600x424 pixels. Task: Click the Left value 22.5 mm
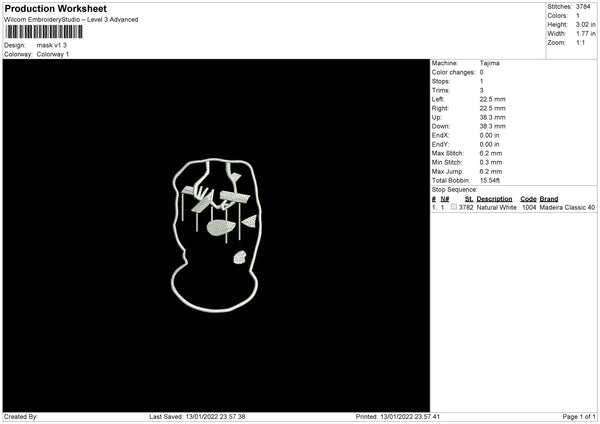click(492, 99)
